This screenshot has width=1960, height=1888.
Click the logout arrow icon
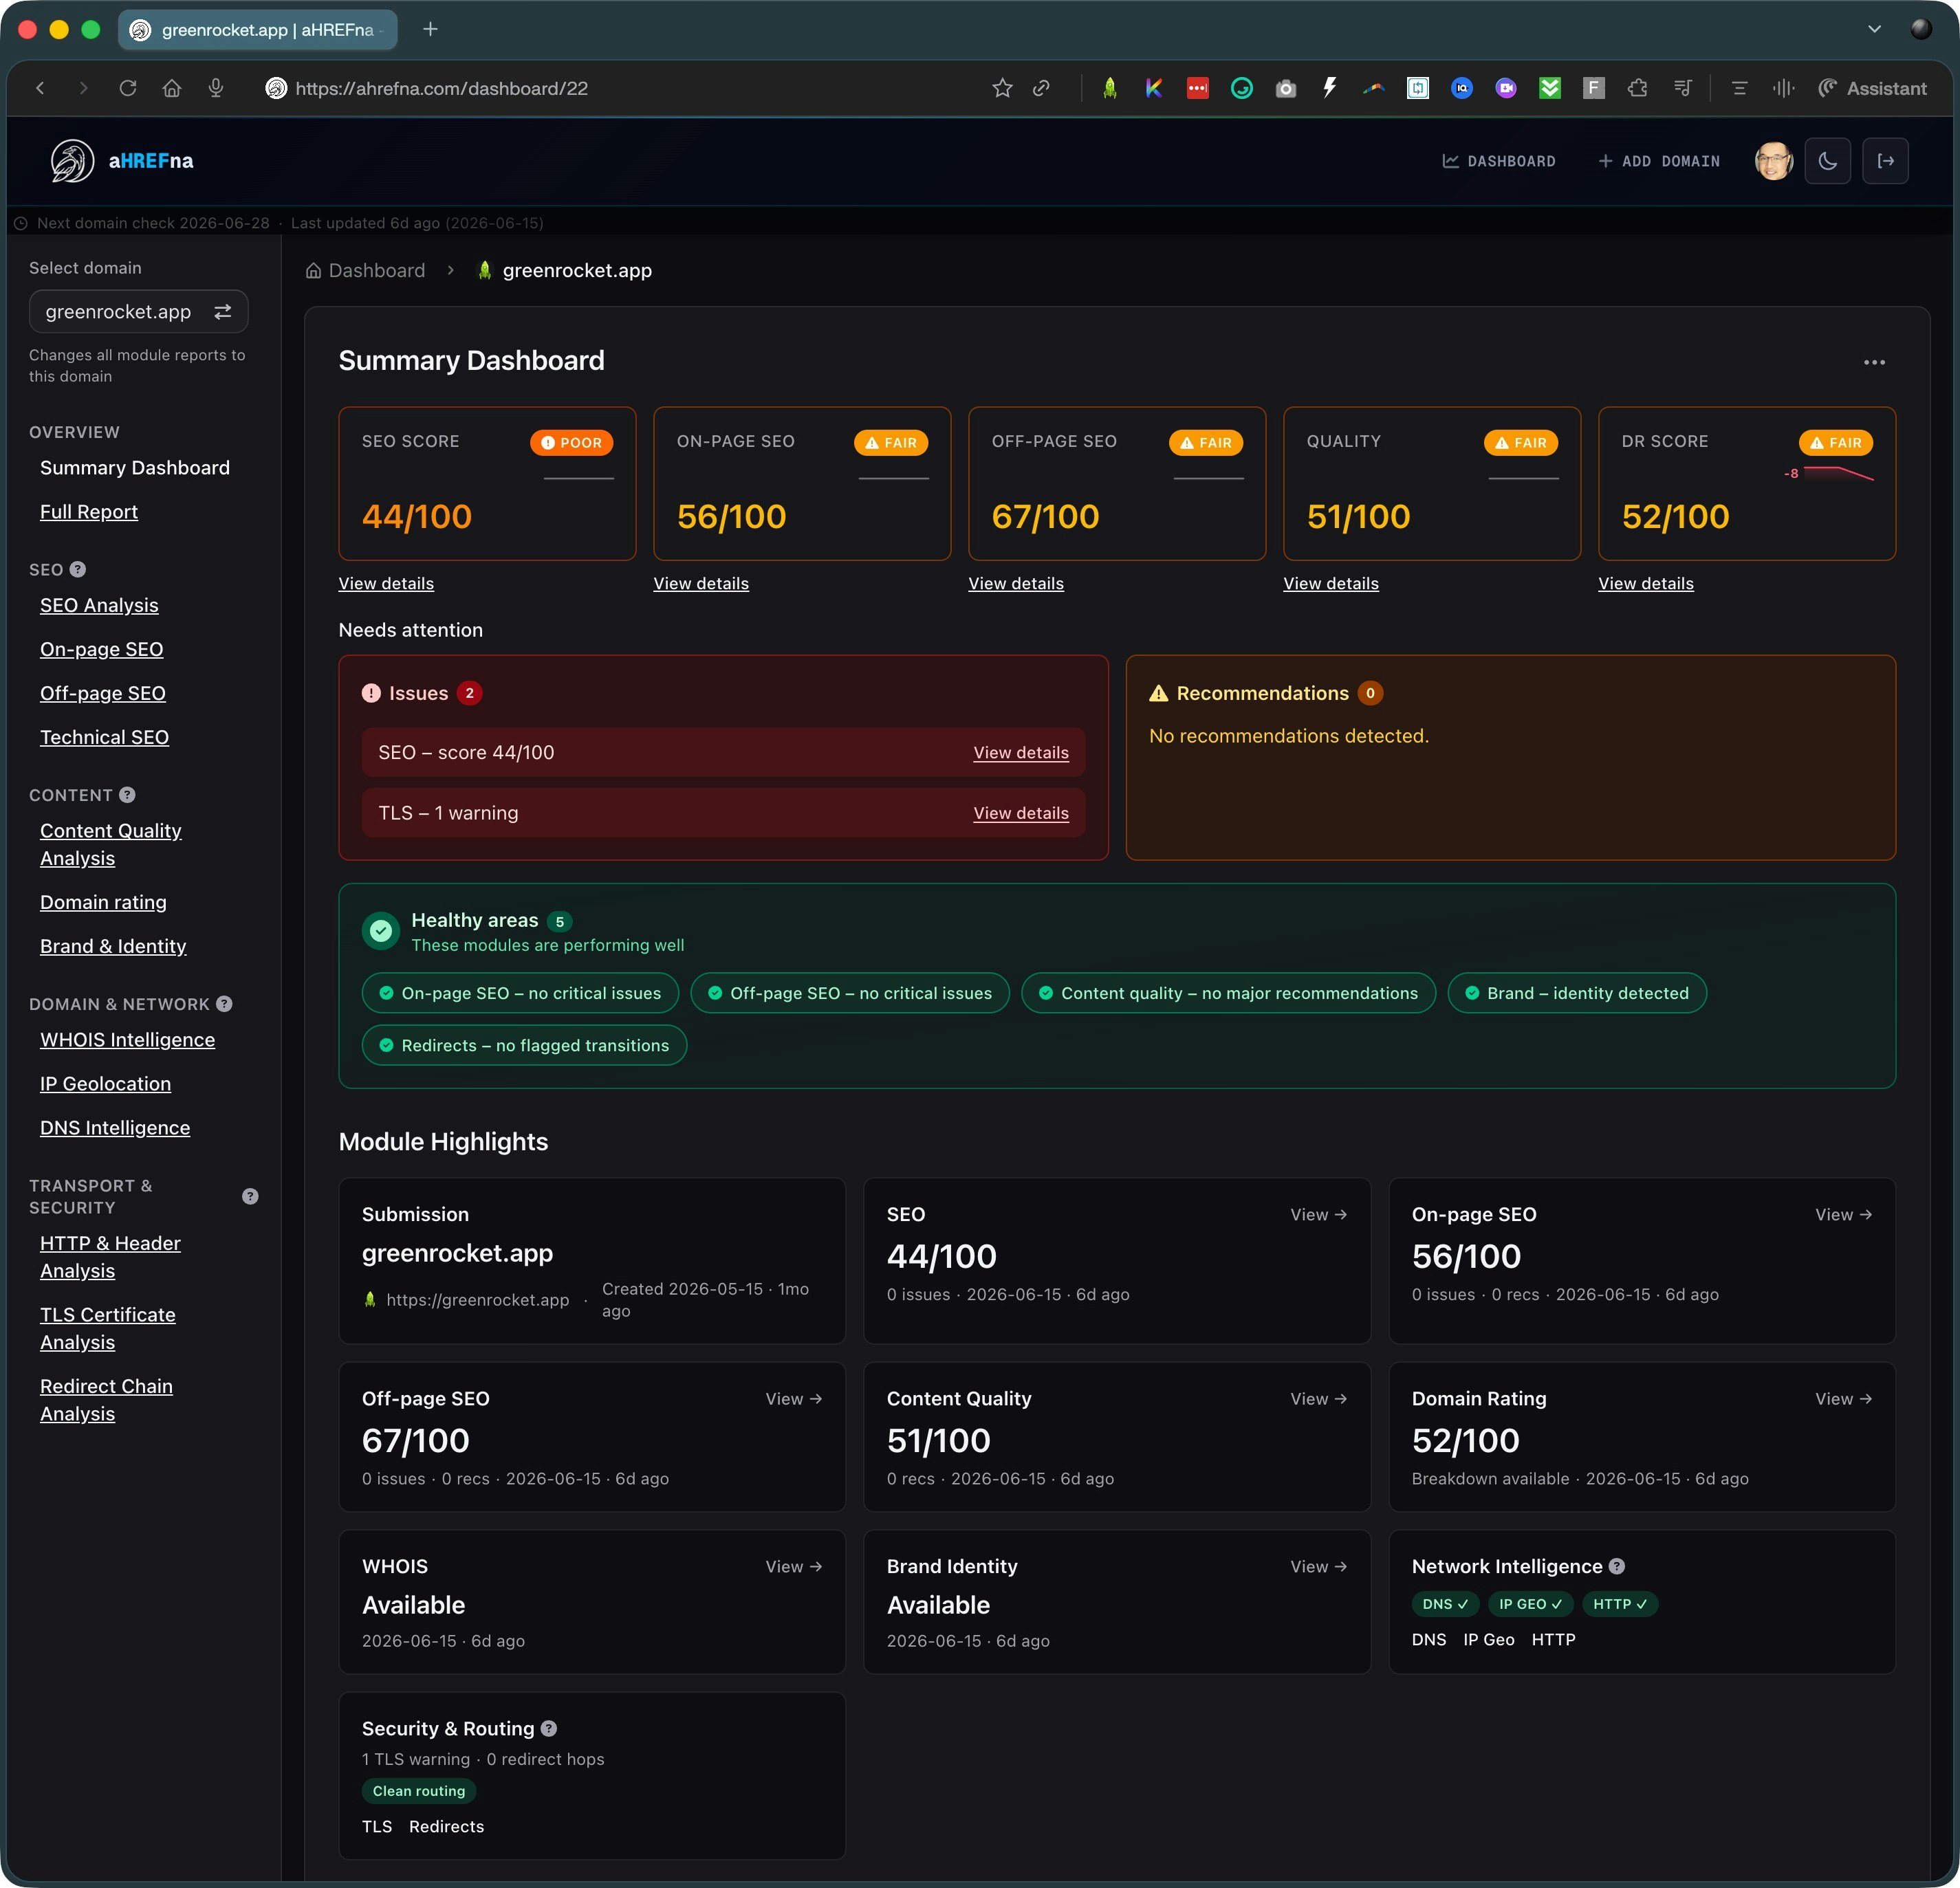tap(1885, 161)
